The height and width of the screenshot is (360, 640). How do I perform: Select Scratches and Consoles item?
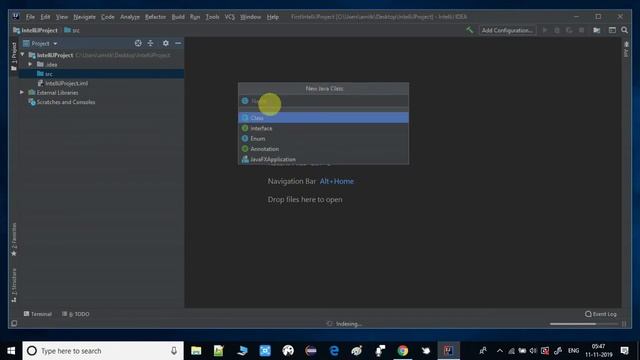point(66,102)
